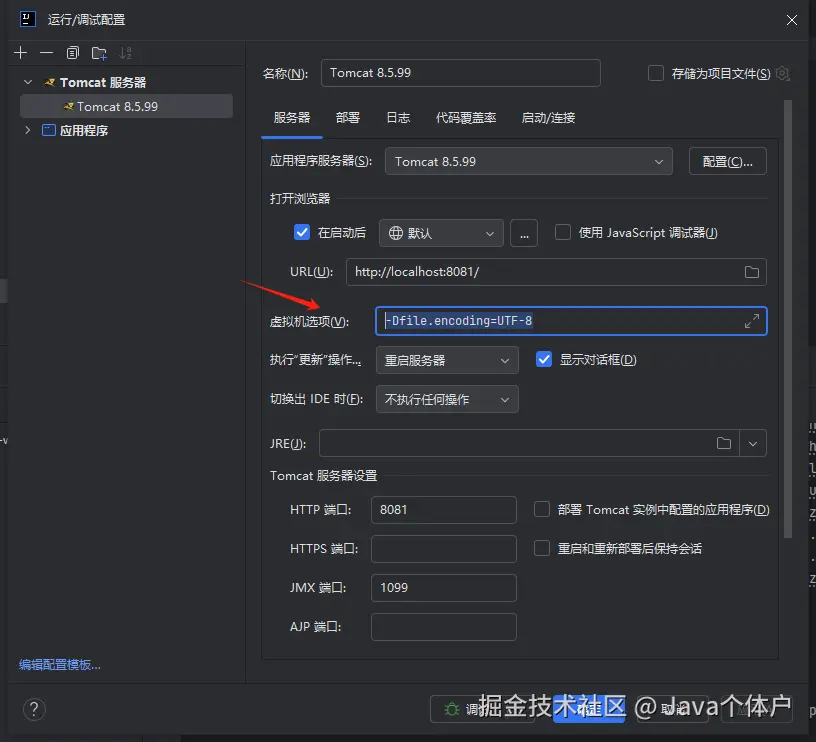The width and height of the screenshot is (816, 742).
Task: Open the default browser dropdown
Action: coord(441,233)
